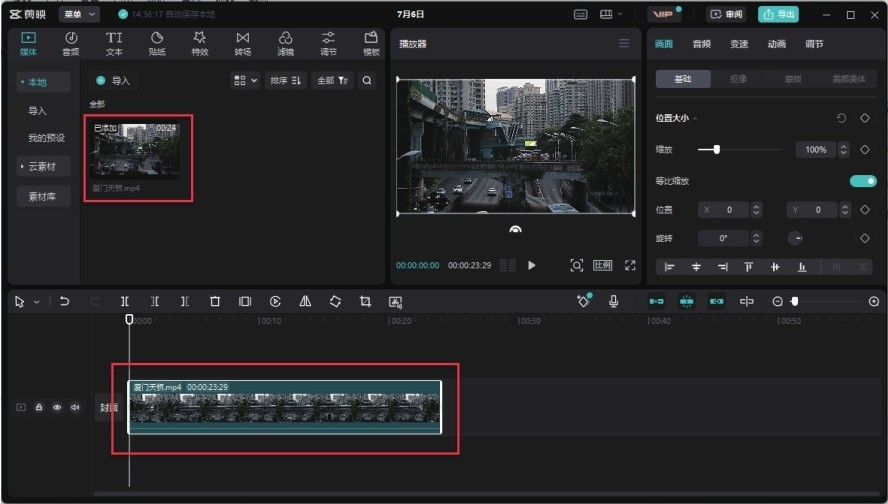
Task: Open the 音频 audio library in the top-left toolbar
Action: pos(71,44)
